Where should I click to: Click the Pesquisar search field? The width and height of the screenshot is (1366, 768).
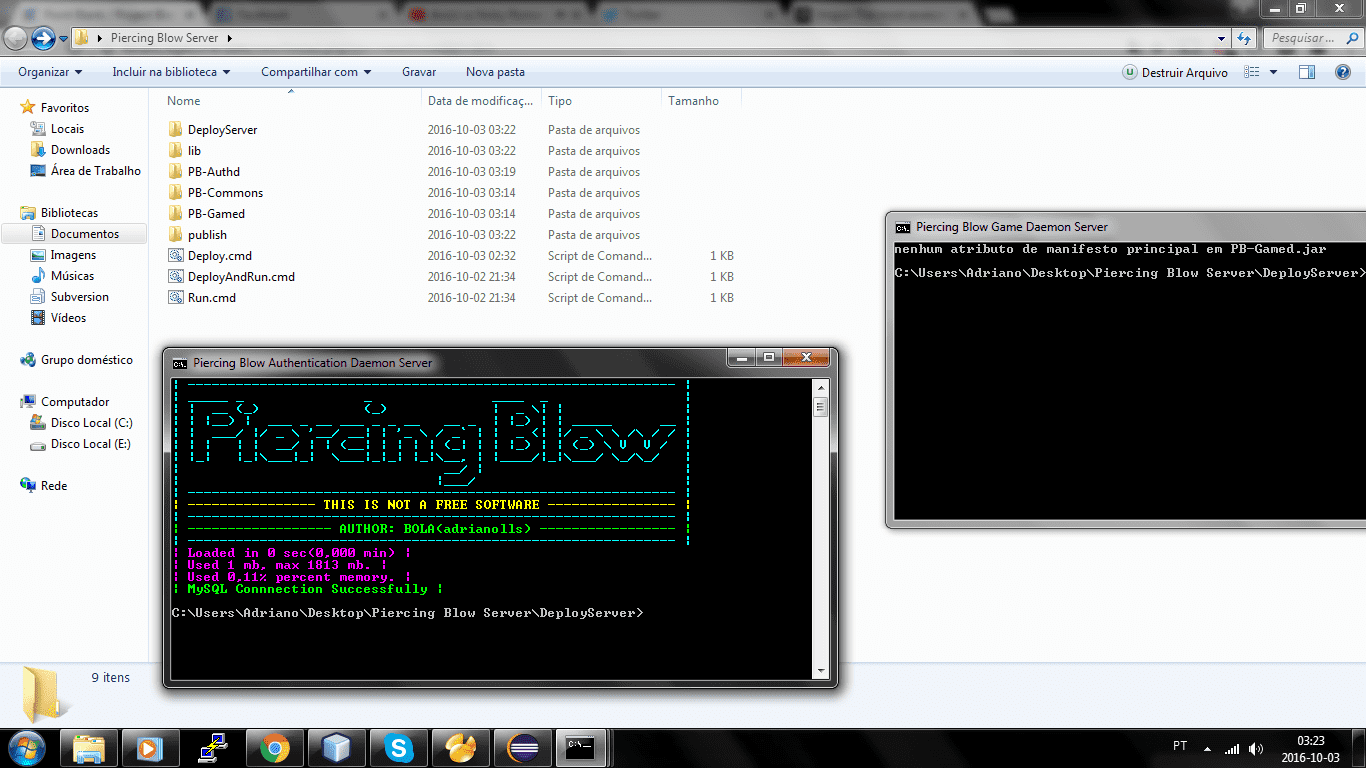tap(1311, 38)
